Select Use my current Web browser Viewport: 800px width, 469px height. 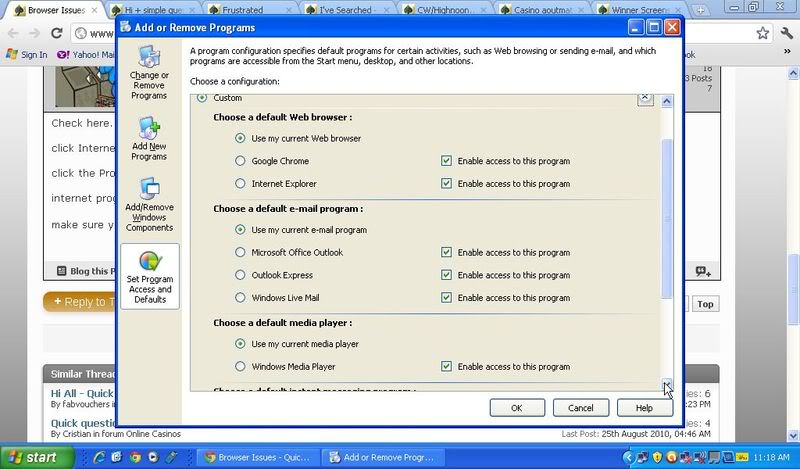tap(240, 138)
